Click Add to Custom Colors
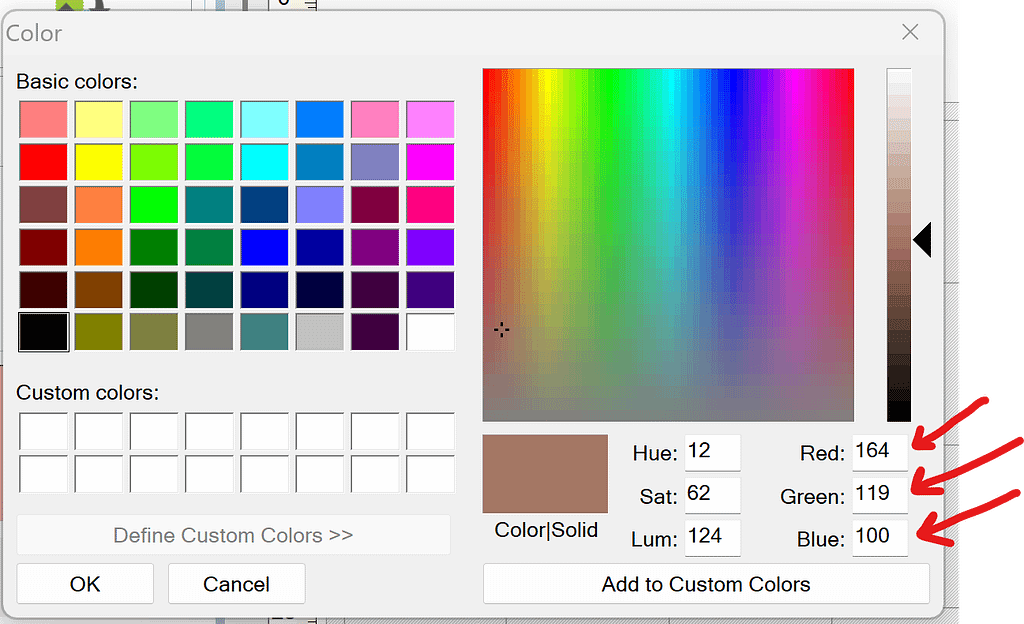Image resolution: width=1024 pixels, height=624 pixels. [x=706, y=584]
